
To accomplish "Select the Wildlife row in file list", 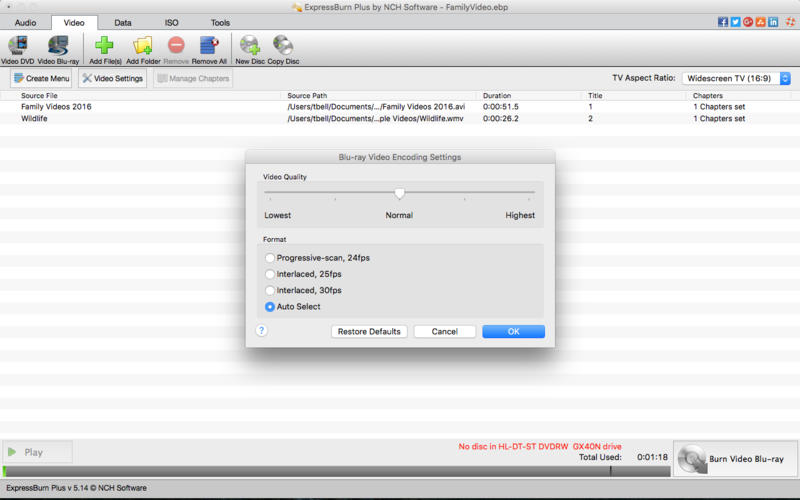I will (35, 118).
